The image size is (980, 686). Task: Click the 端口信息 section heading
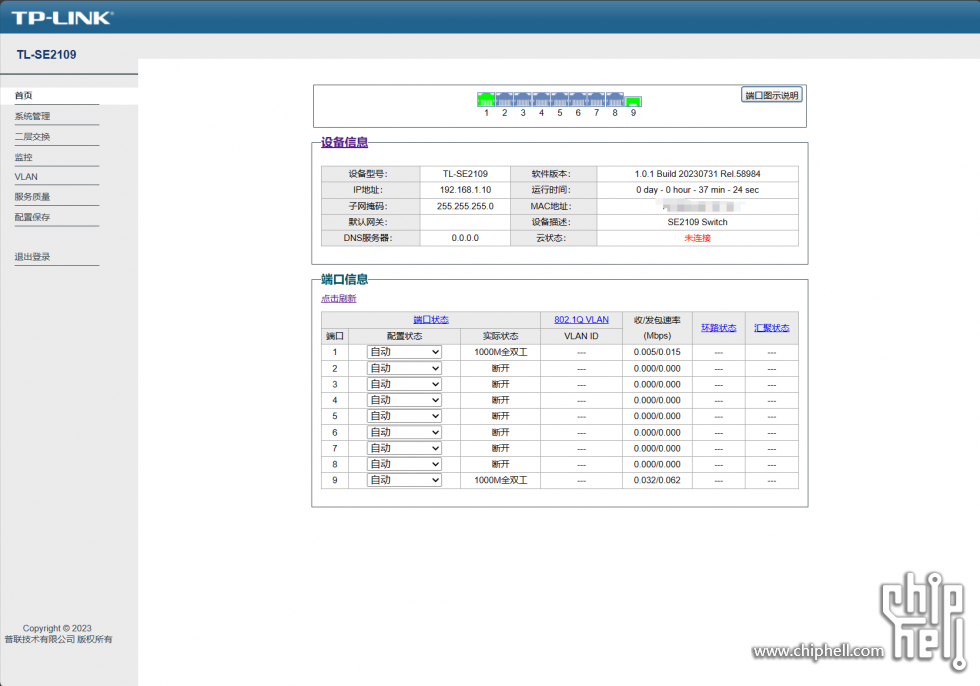(x=344, y=279)
